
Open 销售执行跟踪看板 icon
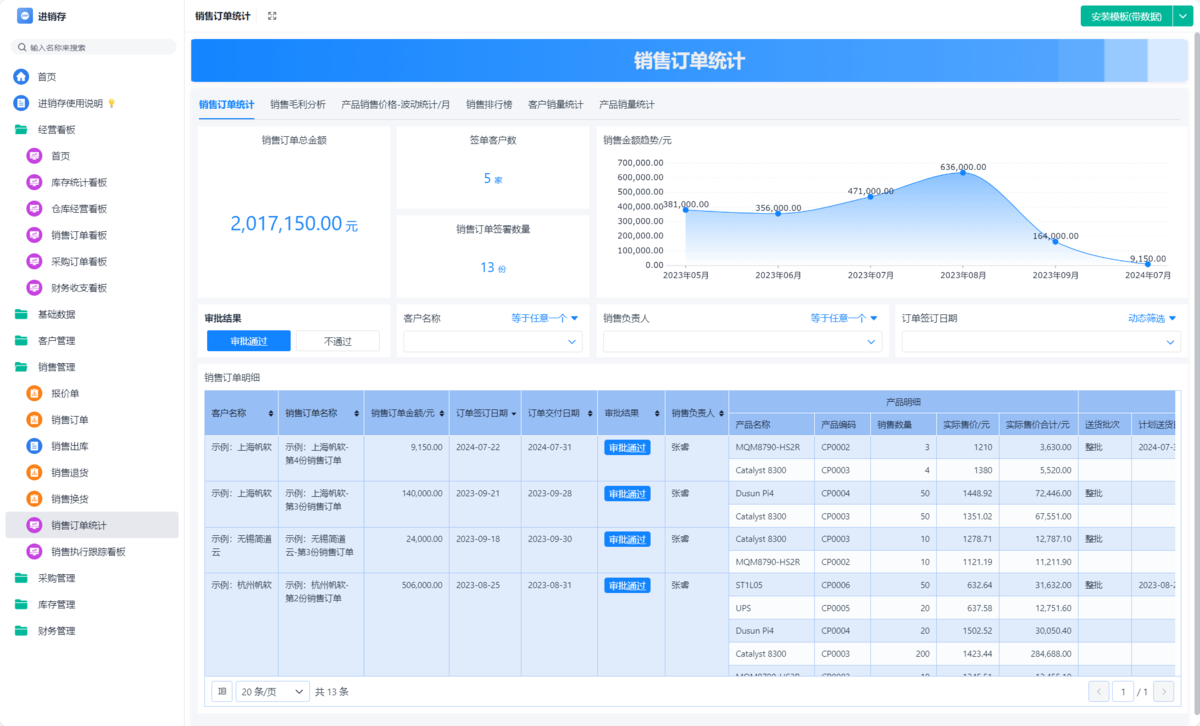pos(34,552)
